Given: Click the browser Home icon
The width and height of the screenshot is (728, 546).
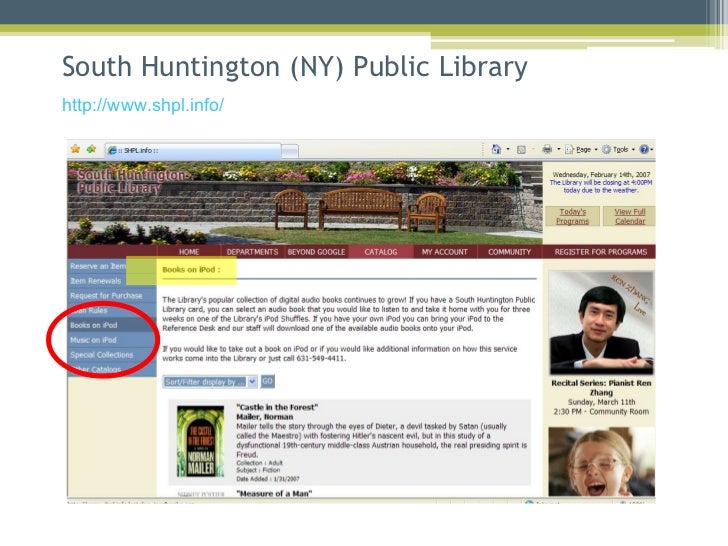Looking at the screenshot, I should (x=496, y=149).
